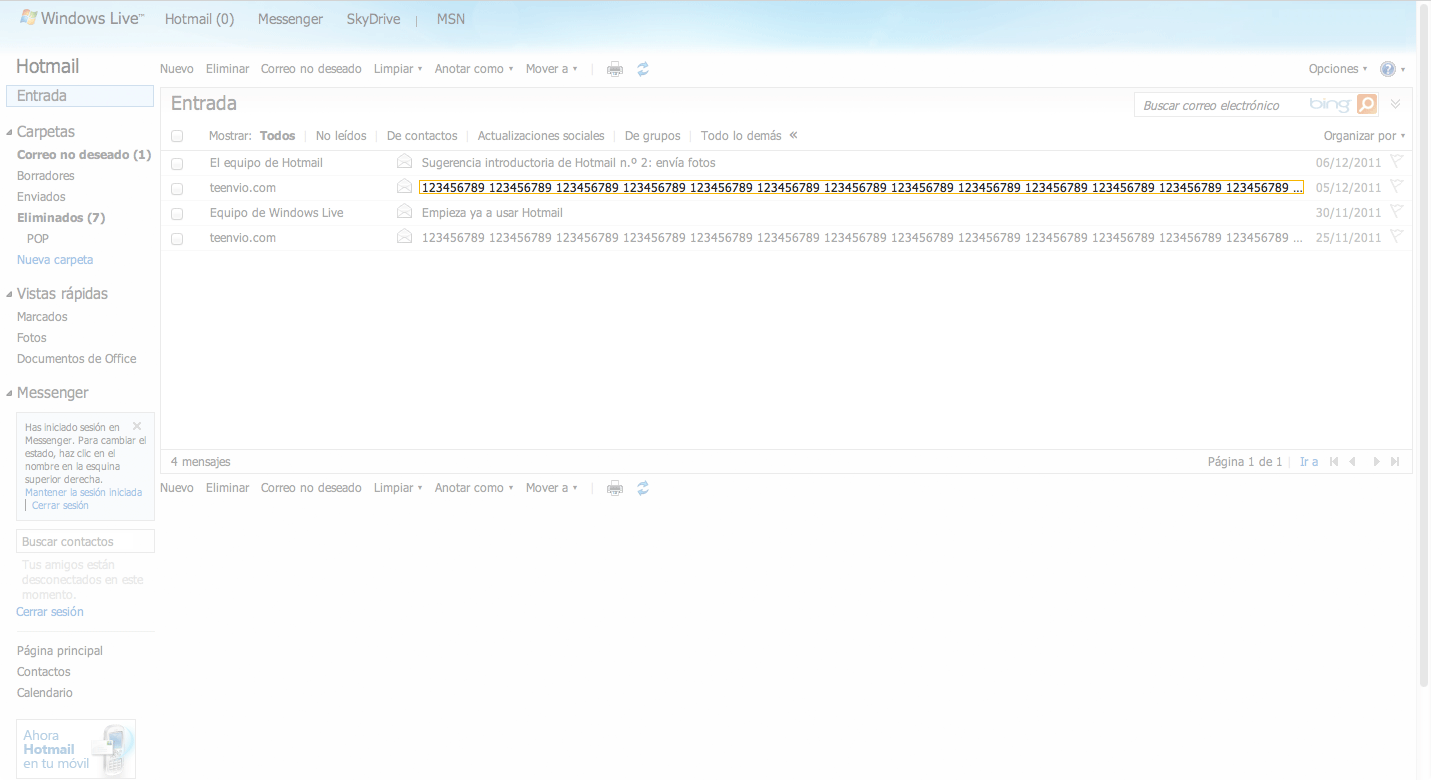Click the page vertical scrollbar

pyautogui.click(x=1424, y=345)
